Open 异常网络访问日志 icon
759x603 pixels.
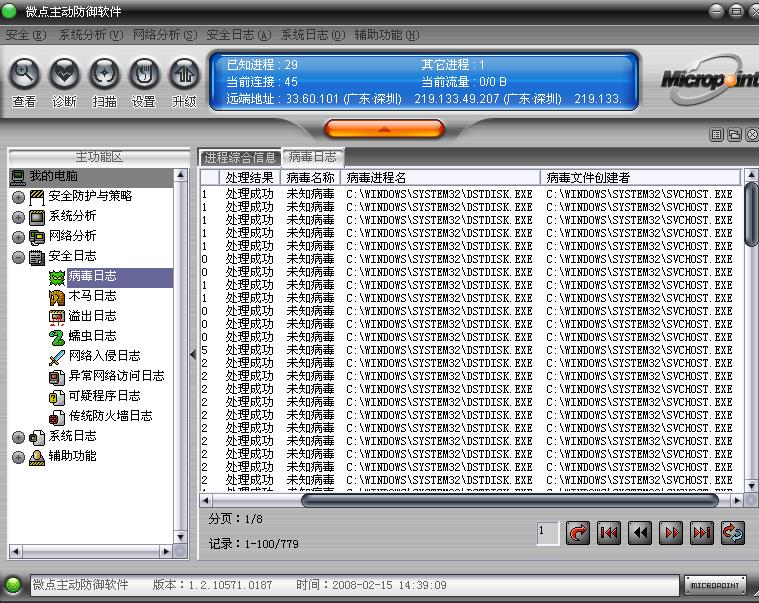pyautogui.click(x=57, y=377)
